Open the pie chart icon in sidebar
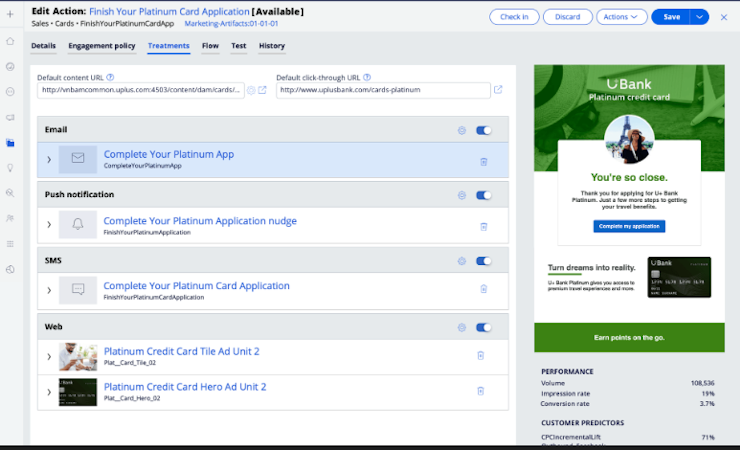 10,269
